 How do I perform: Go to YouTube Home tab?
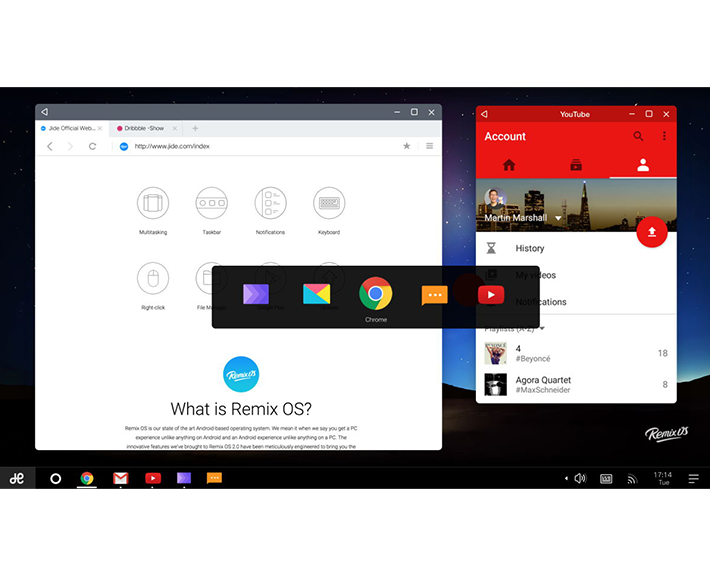(509, 165)
